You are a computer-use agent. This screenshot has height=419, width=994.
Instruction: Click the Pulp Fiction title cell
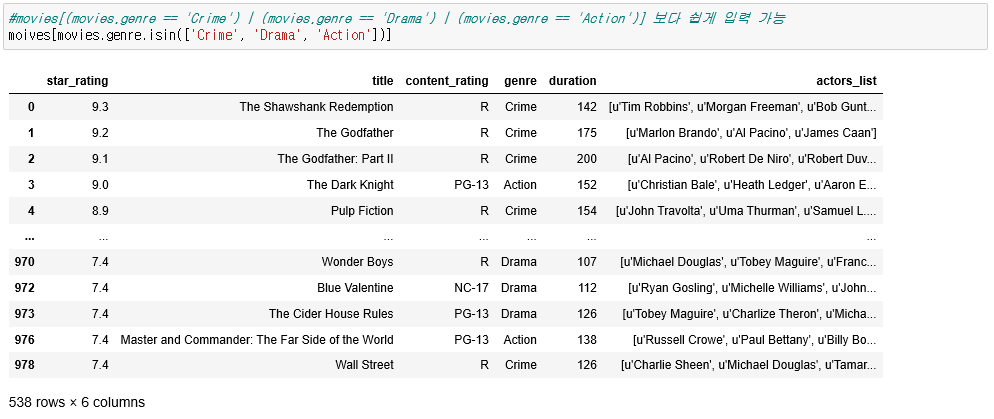(x=362, y=211)
